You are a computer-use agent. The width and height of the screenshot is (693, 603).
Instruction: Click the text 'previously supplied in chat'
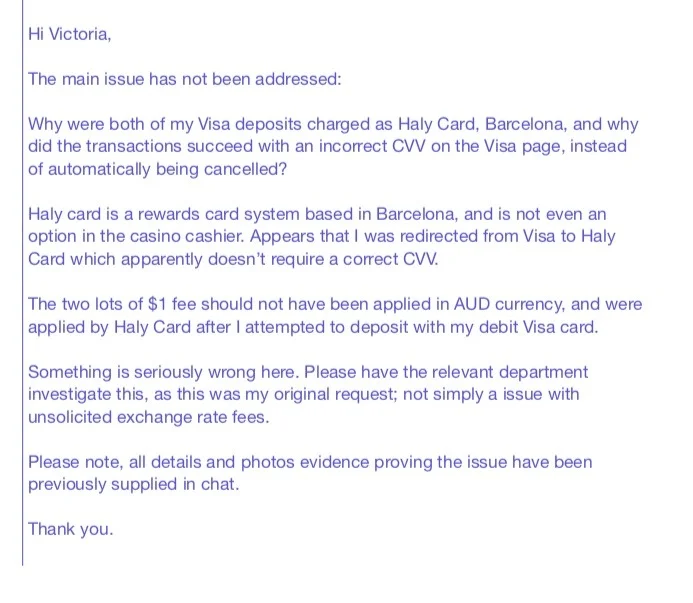(x=133, y=485)
